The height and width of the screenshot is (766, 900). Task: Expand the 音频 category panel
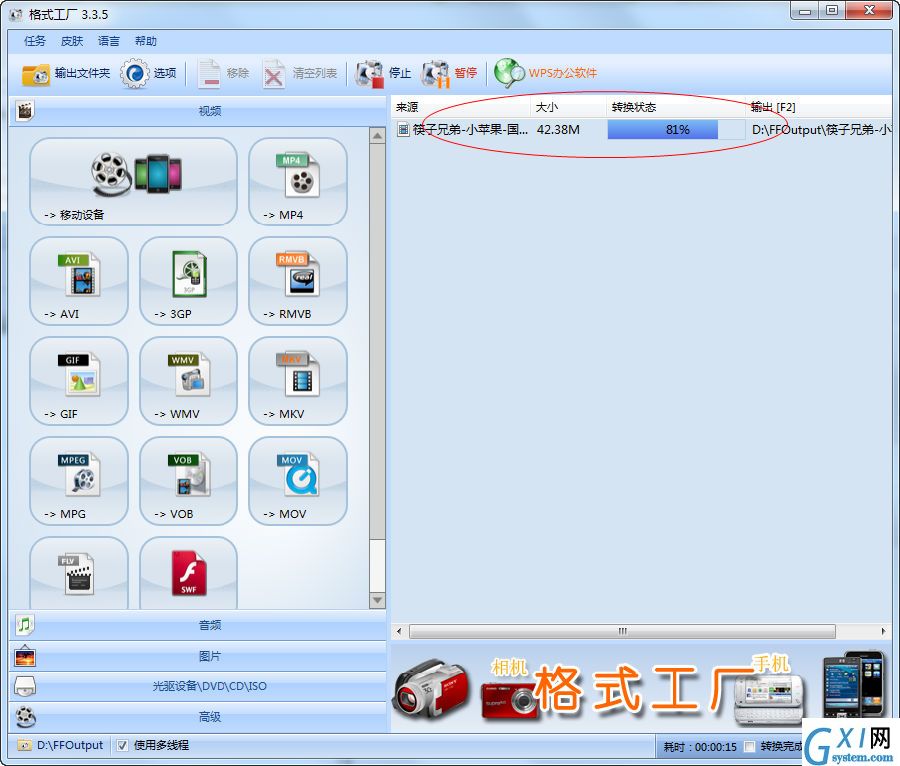click(198, 625)
